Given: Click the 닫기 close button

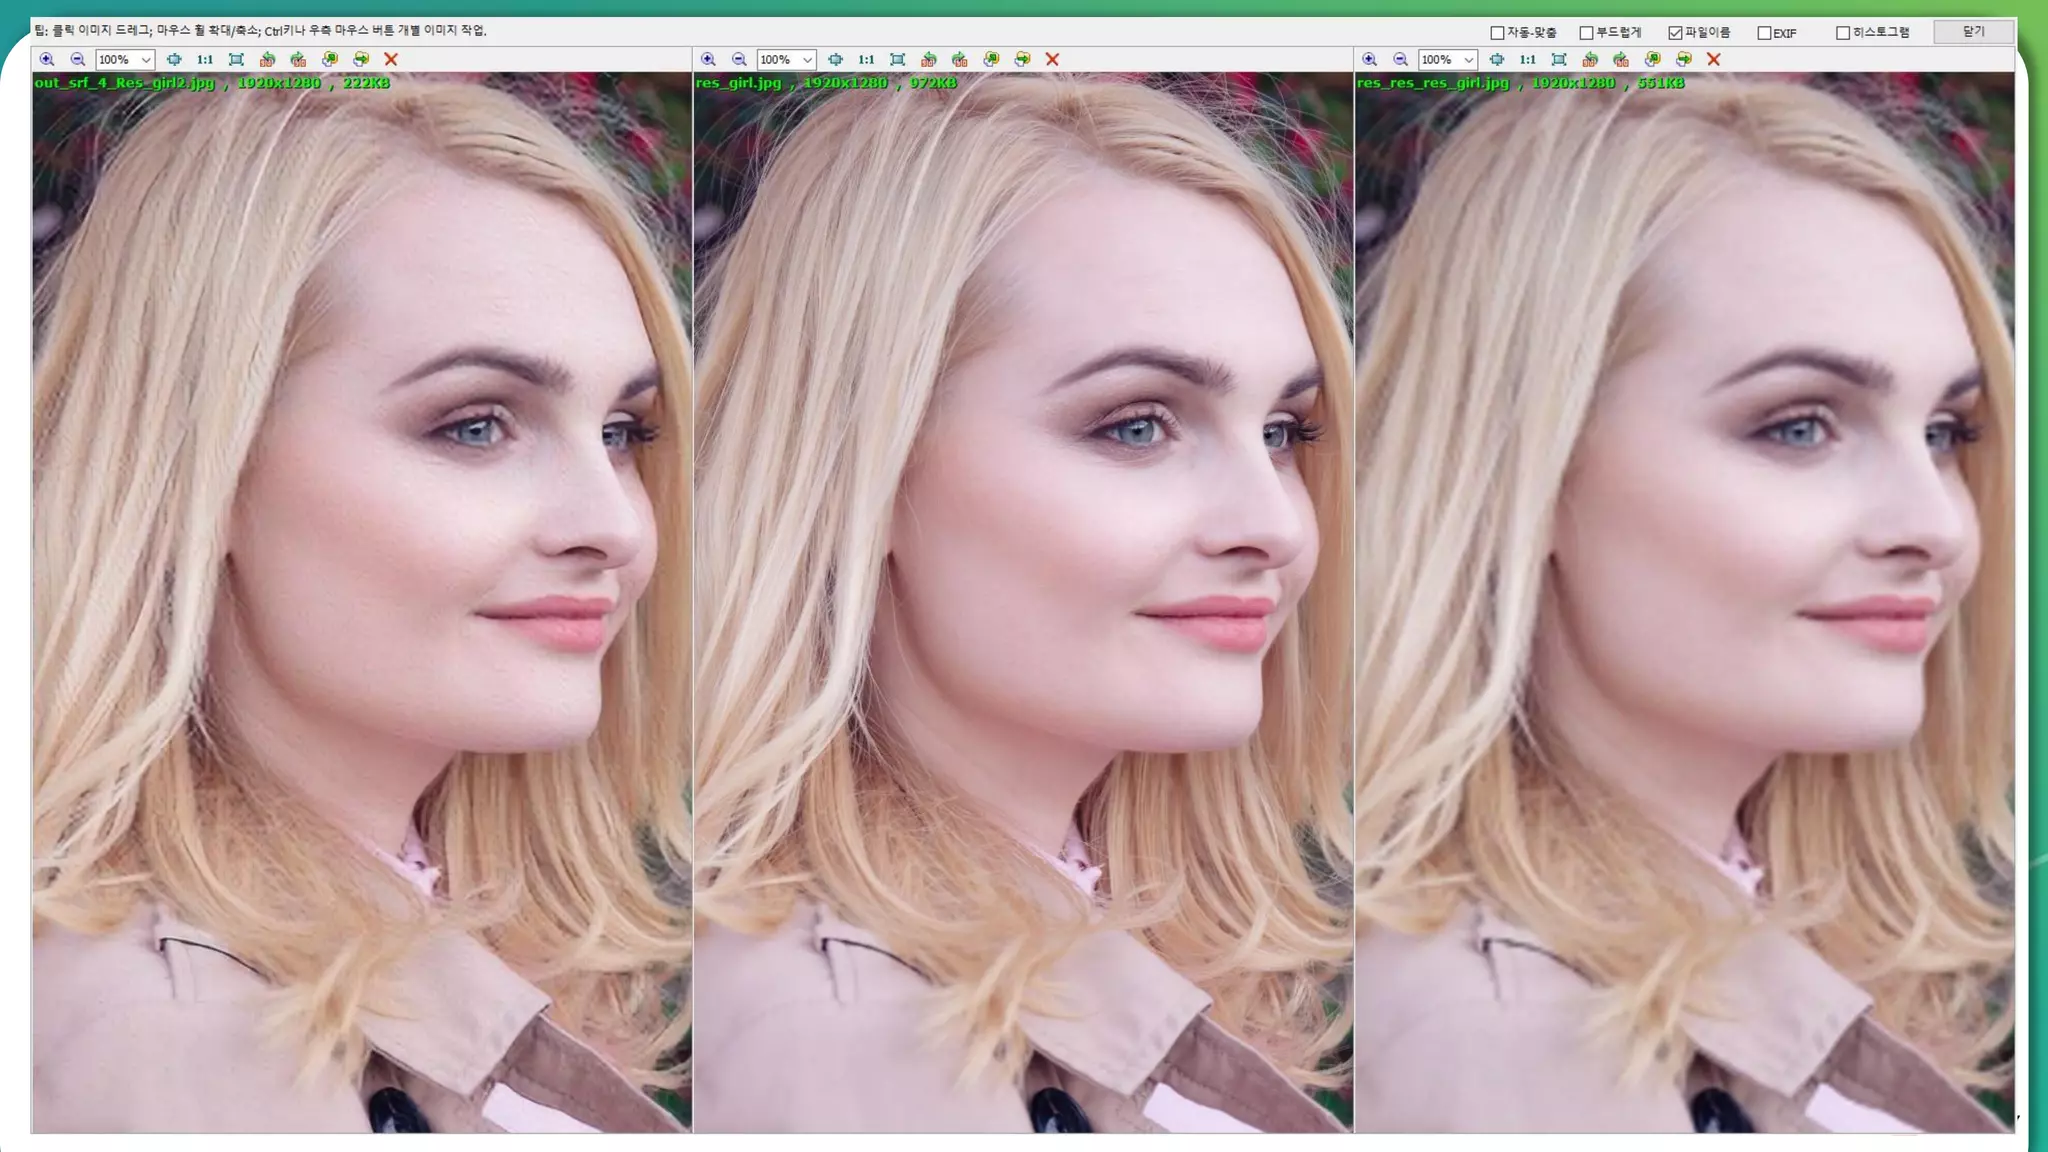Looking at the screenshot, I should click(1973, 32).
